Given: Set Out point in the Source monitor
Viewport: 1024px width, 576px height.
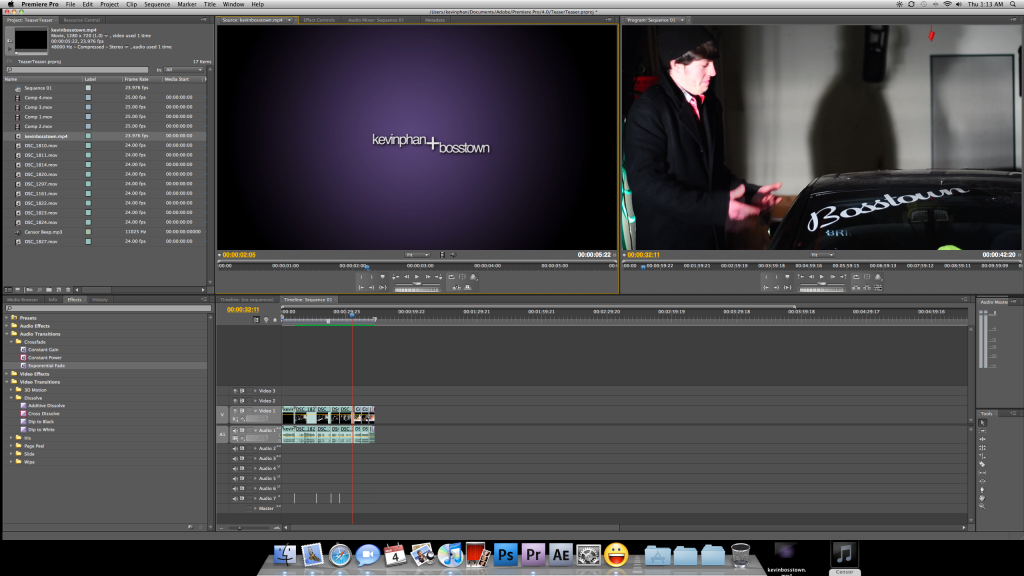Looking at the screenshot, I should pos(372,277).
